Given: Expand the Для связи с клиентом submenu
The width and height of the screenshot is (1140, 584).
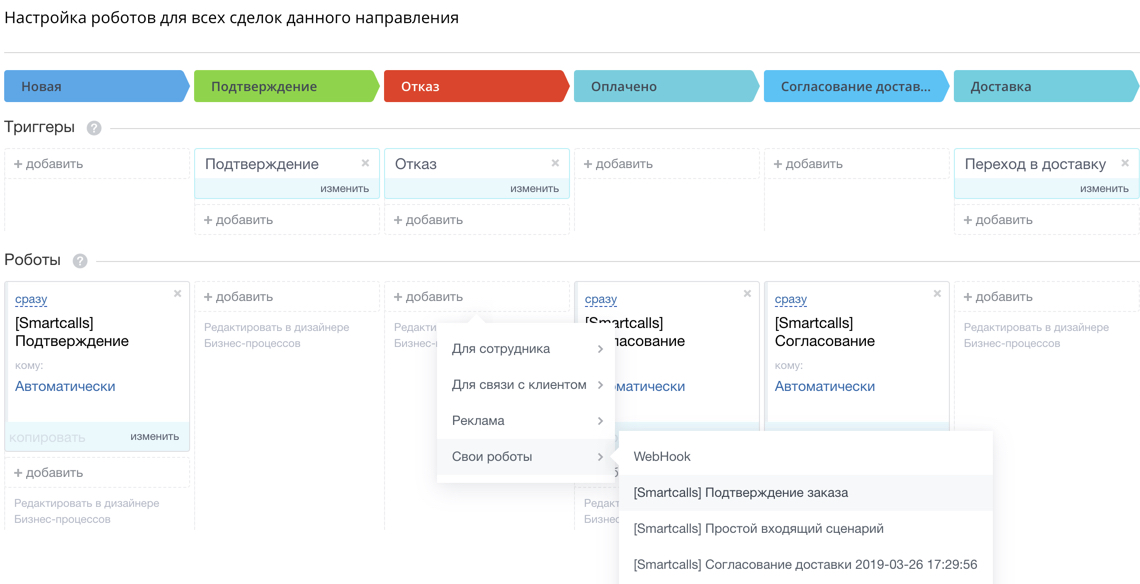Looking at the screenshot, I should 525,385.
